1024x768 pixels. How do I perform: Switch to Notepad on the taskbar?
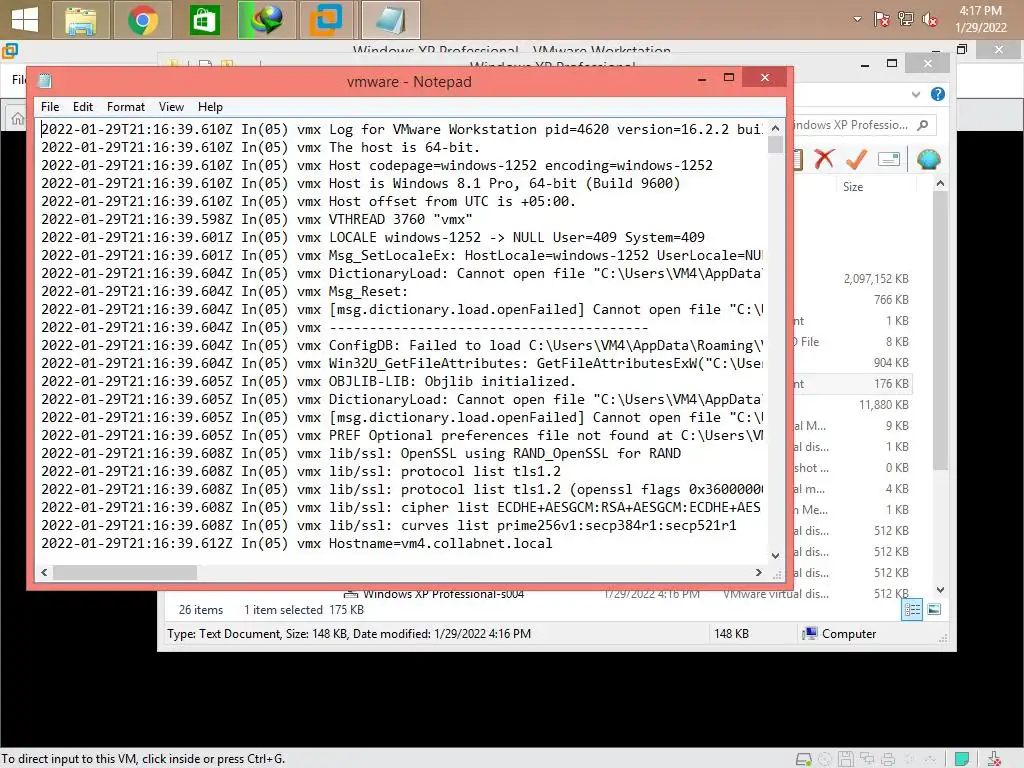coord(391,20)
